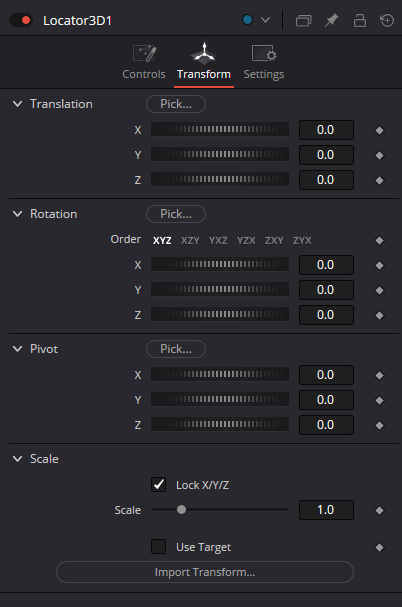Add keyframe for Pivot Y

[380, 400]
